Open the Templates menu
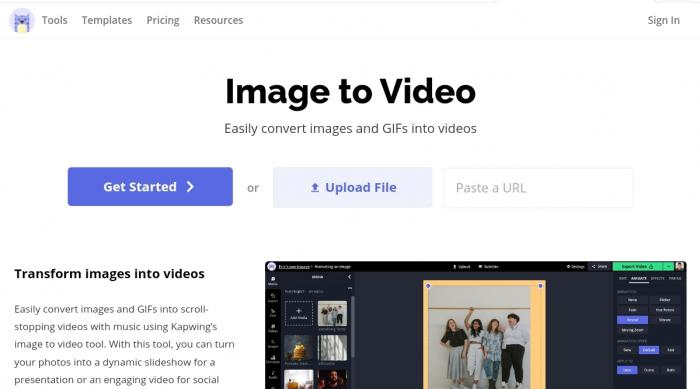 click(107, 20)
